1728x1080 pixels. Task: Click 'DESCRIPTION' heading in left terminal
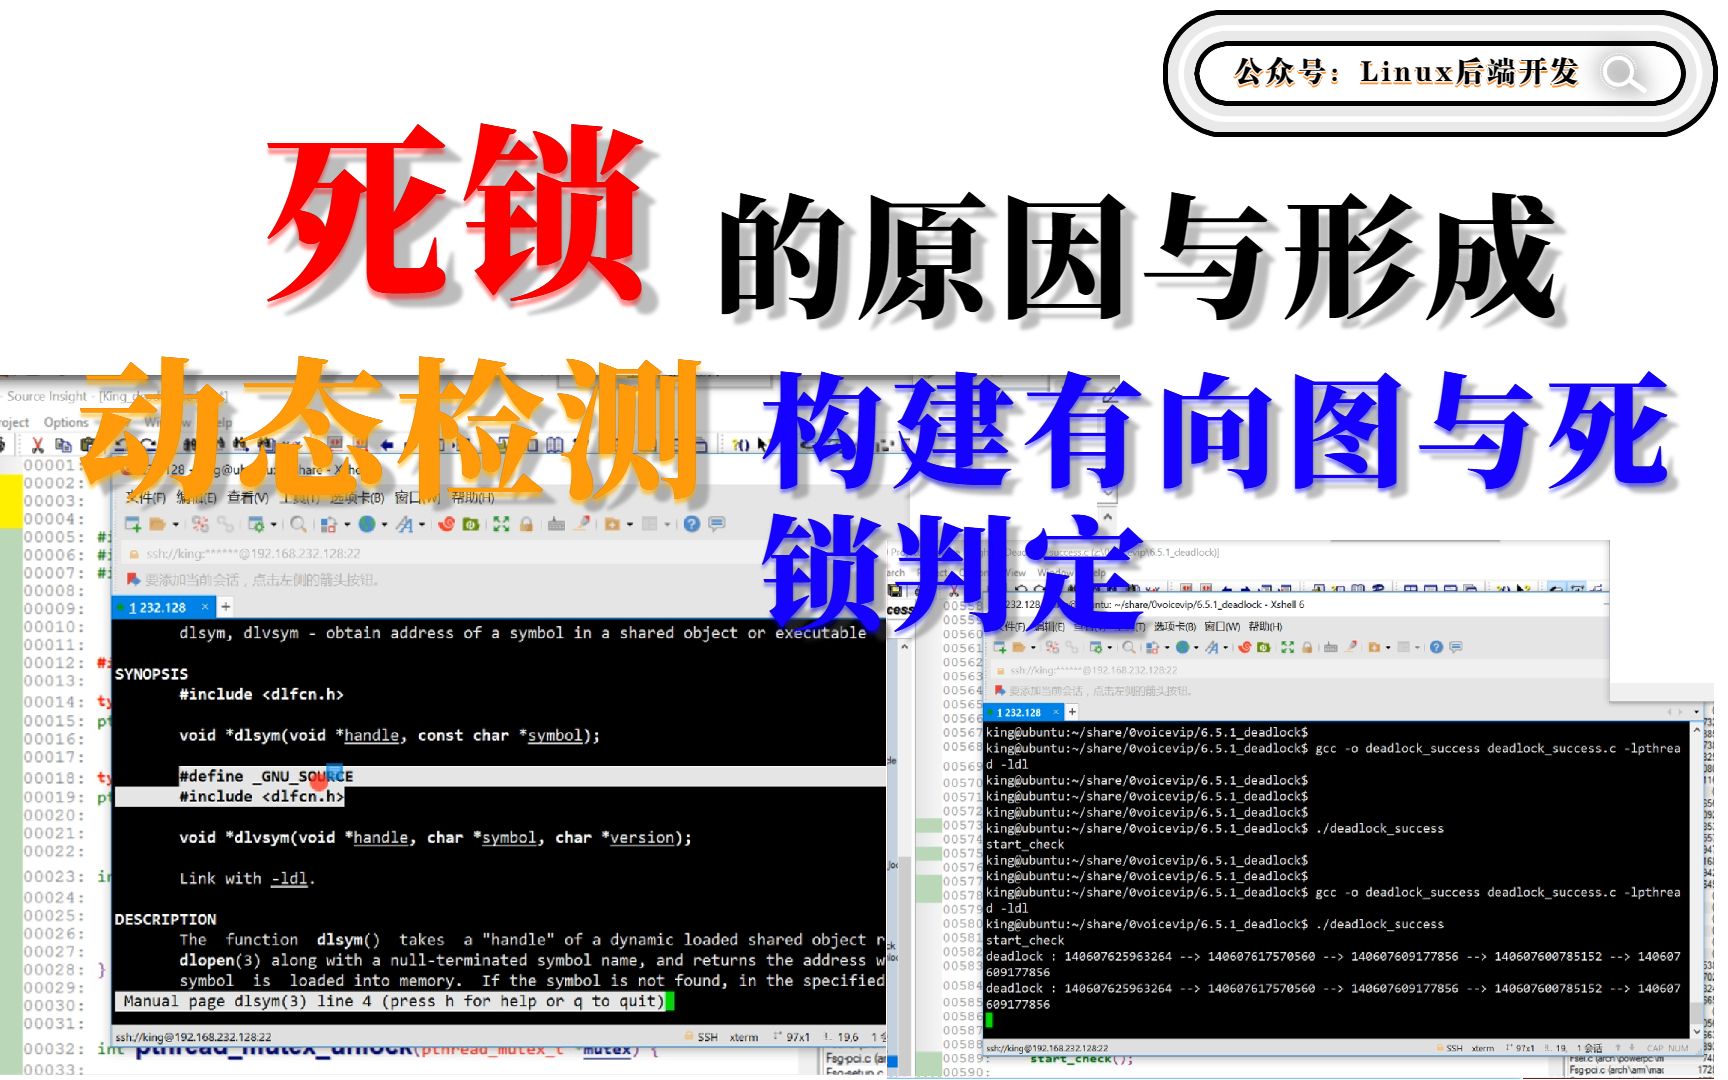pos(165,919)
